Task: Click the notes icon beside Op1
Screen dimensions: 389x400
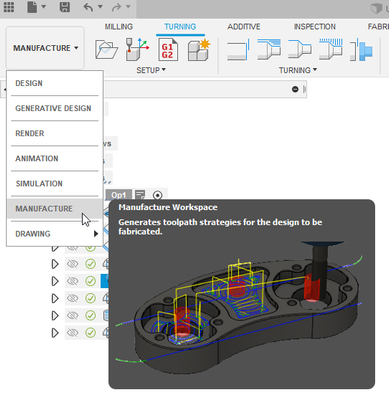Action: [x=140, y=195]
